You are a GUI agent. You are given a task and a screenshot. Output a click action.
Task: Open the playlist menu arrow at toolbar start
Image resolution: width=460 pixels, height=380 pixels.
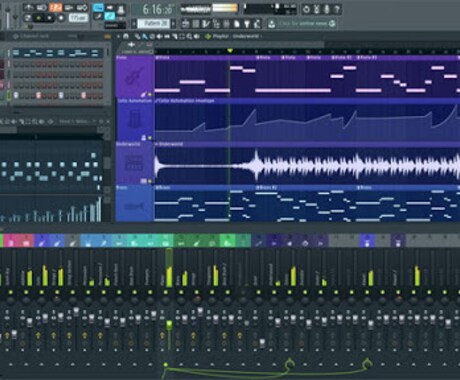tap(118, 36)
